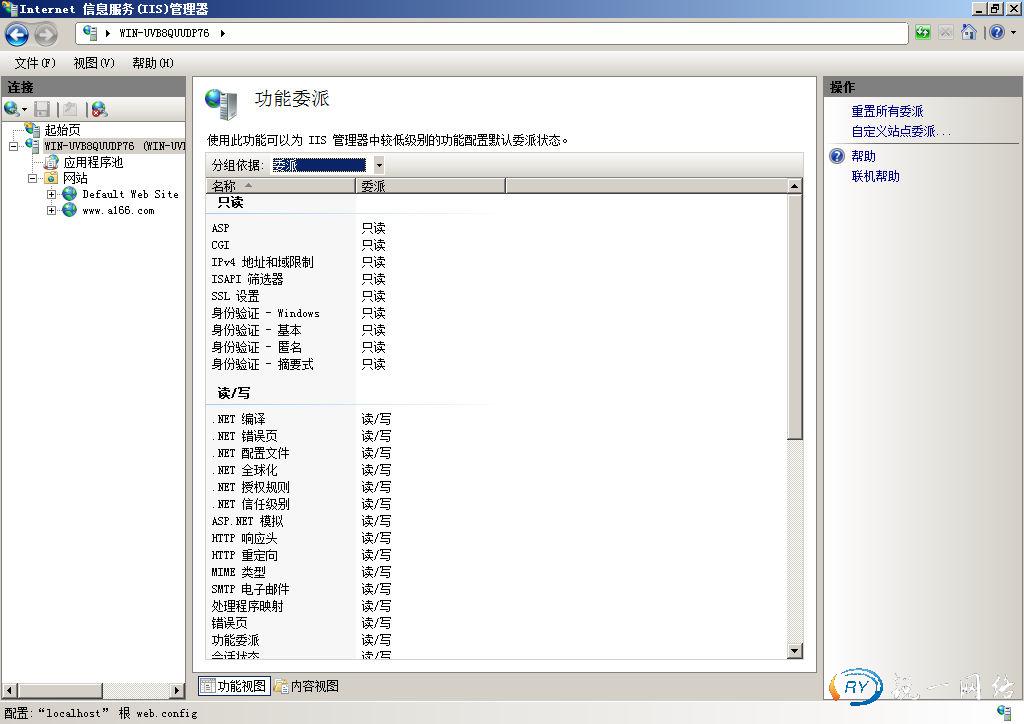Expand the Default Web Site tree node
The image size is (1024, 724).
tap(52, 194)
